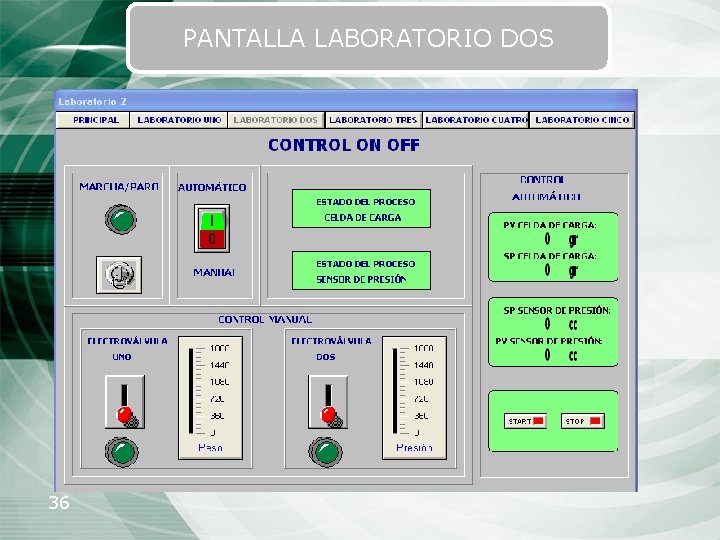Flip the AUTOMÁTICO/MANUAL rocker switch
The width and height of the screenshot is (720, 540).
212,229
